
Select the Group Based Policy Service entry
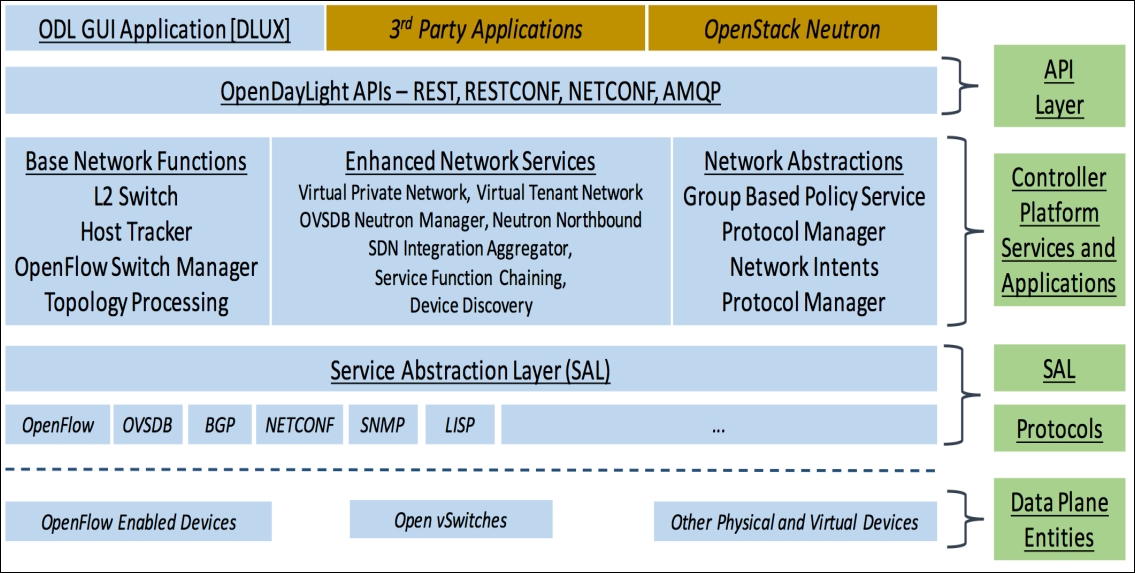tap(803, 196)
